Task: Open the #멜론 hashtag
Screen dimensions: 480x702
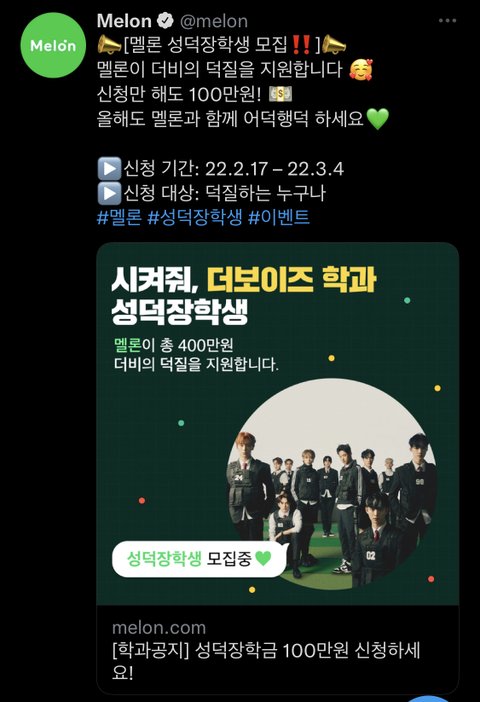Action: click(x=120, y=218)
